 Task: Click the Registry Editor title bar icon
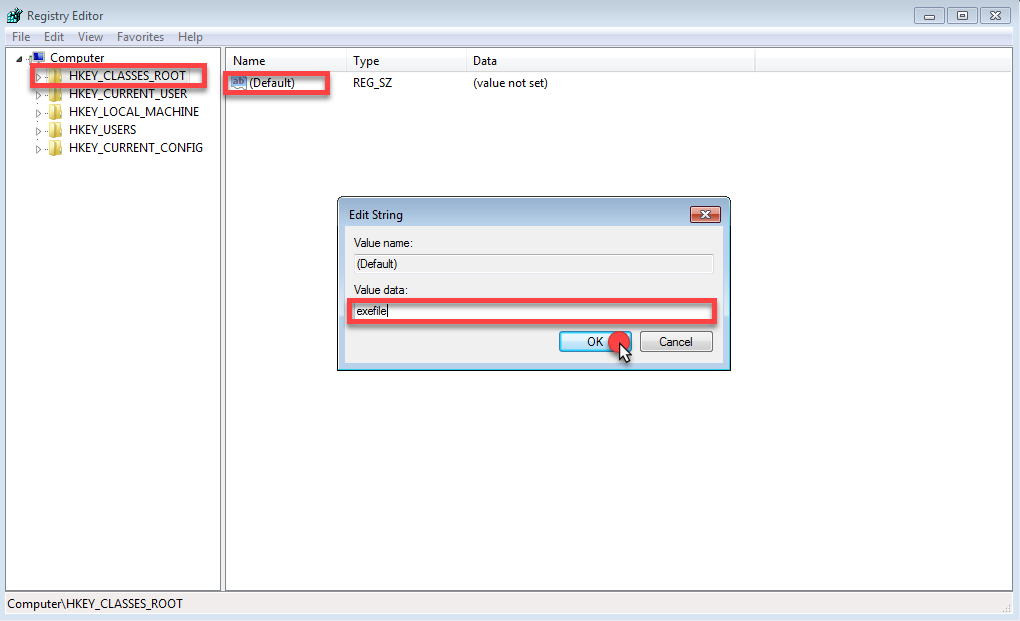pos(14,16)
